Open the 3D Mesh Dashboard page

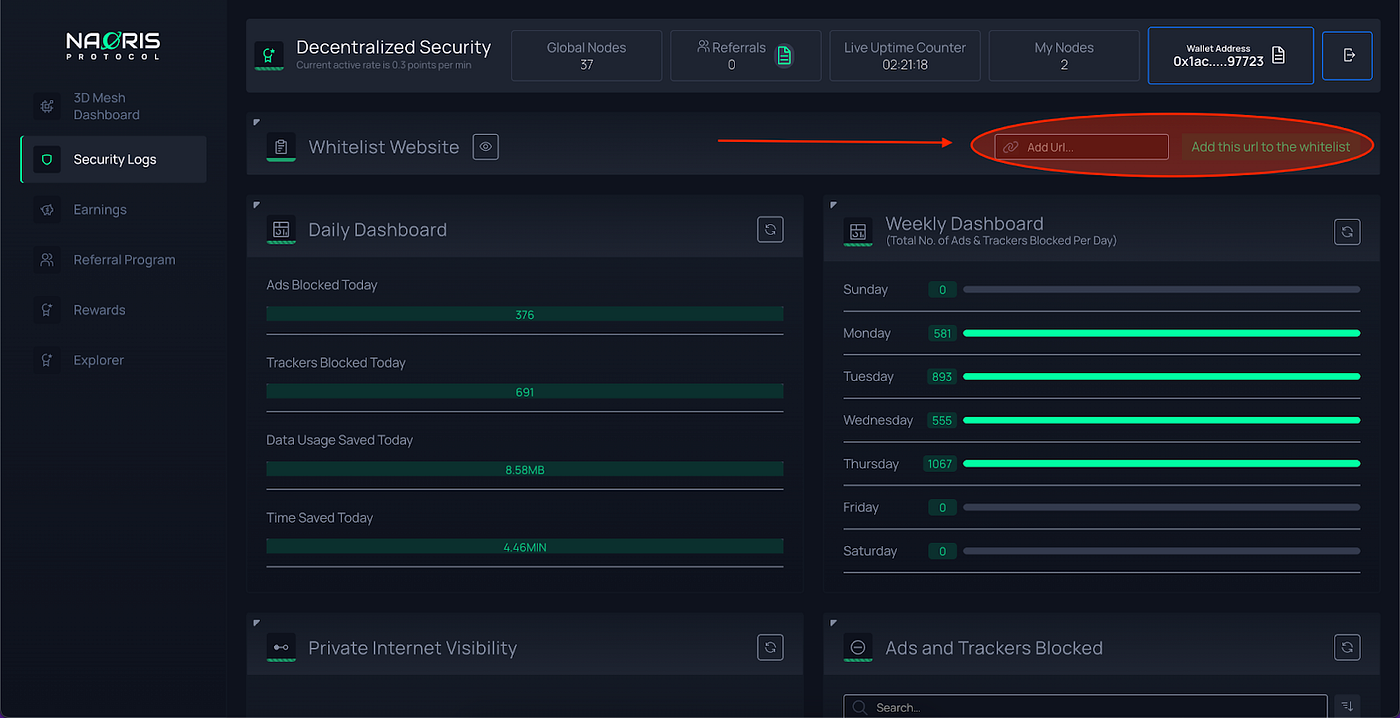[x=113, y=106]
